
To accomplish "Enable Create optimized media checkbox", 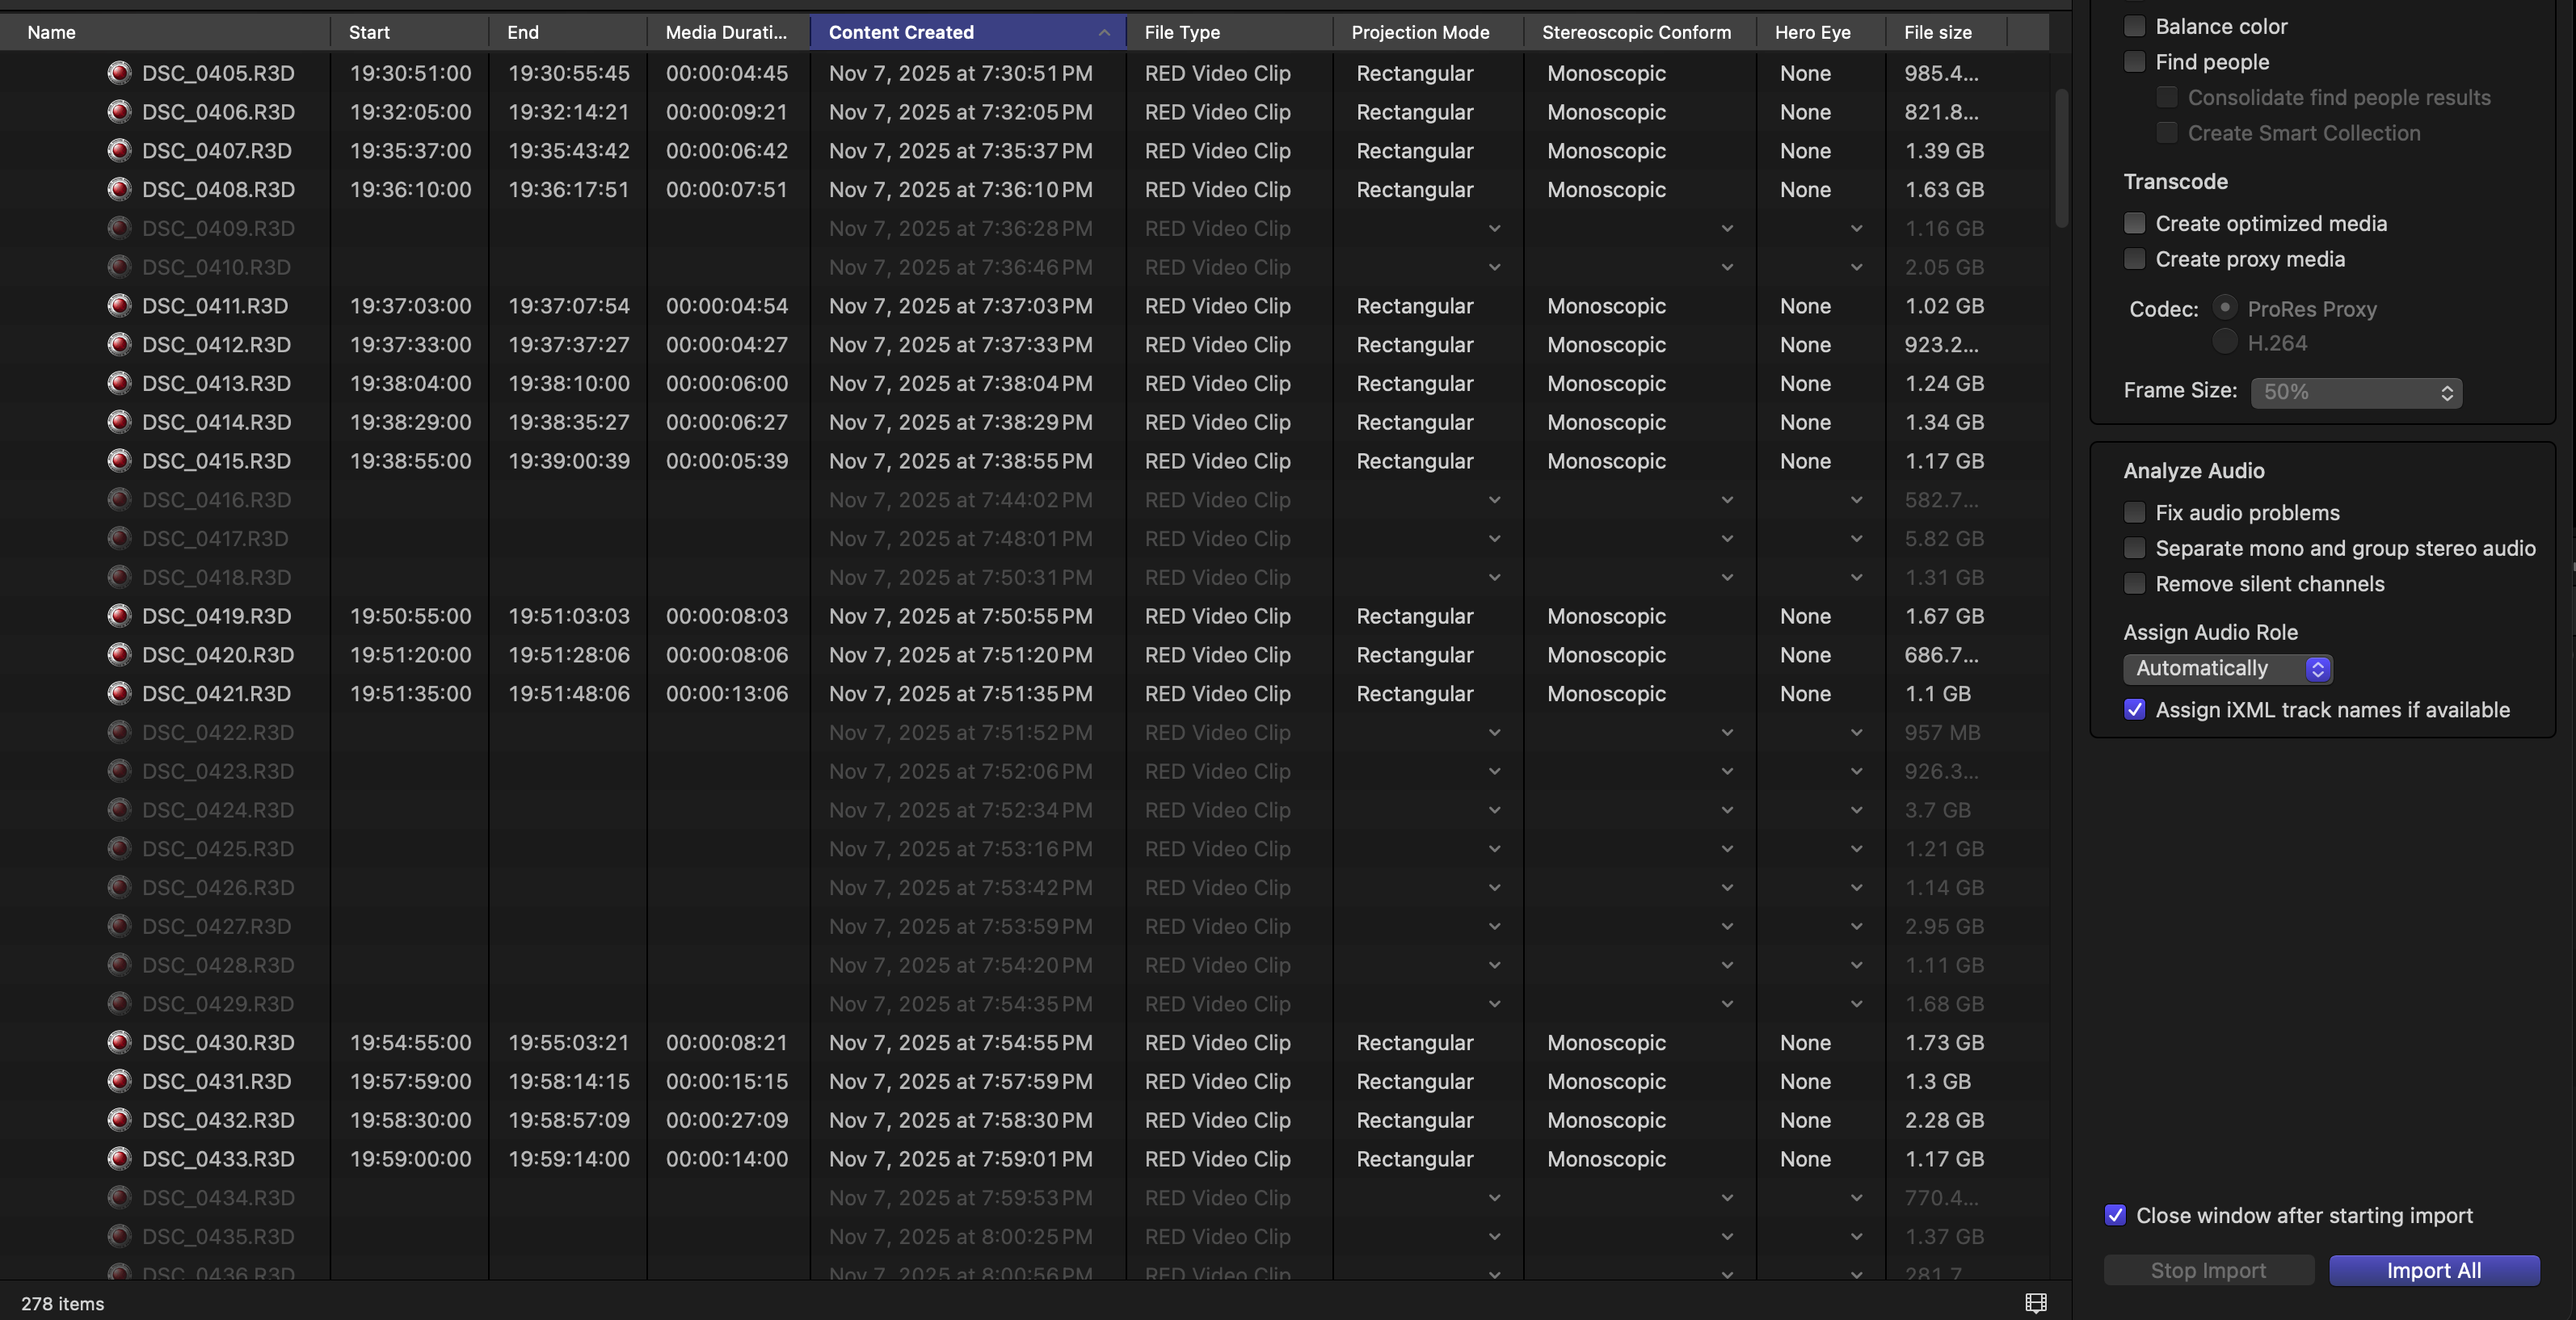I will coord(2134,223).
